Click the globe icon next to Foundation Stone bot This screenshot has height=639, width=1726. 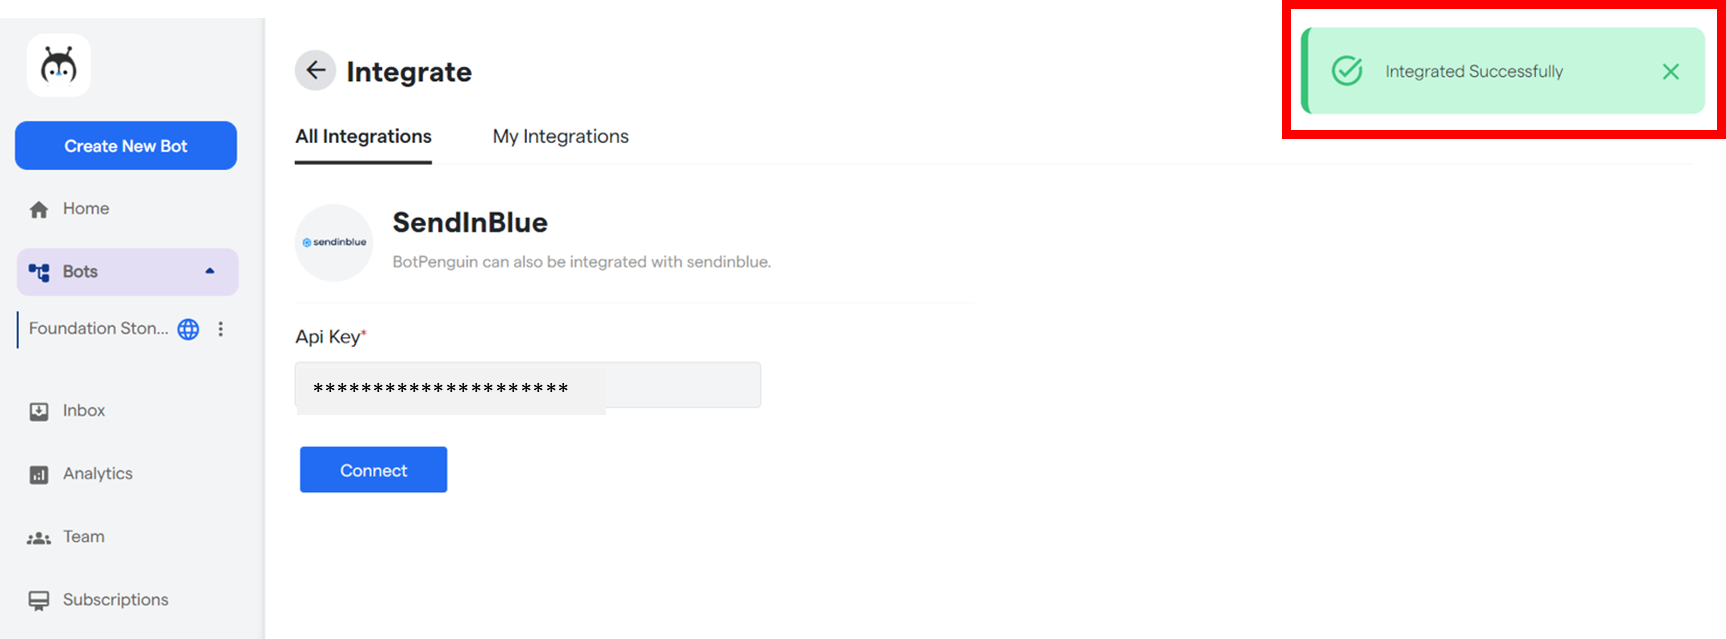click(188, 329)
